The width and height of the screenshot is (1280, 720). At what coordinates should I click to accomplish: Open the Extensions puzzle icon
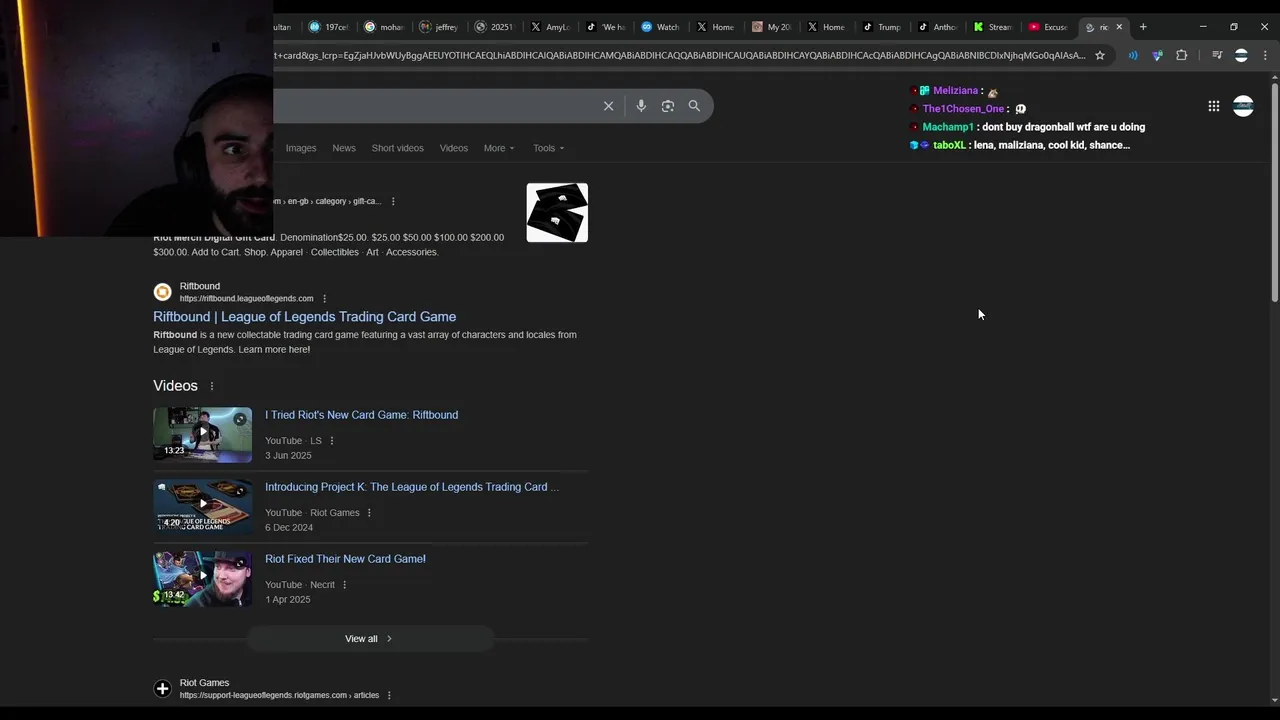coord(1181,55)
